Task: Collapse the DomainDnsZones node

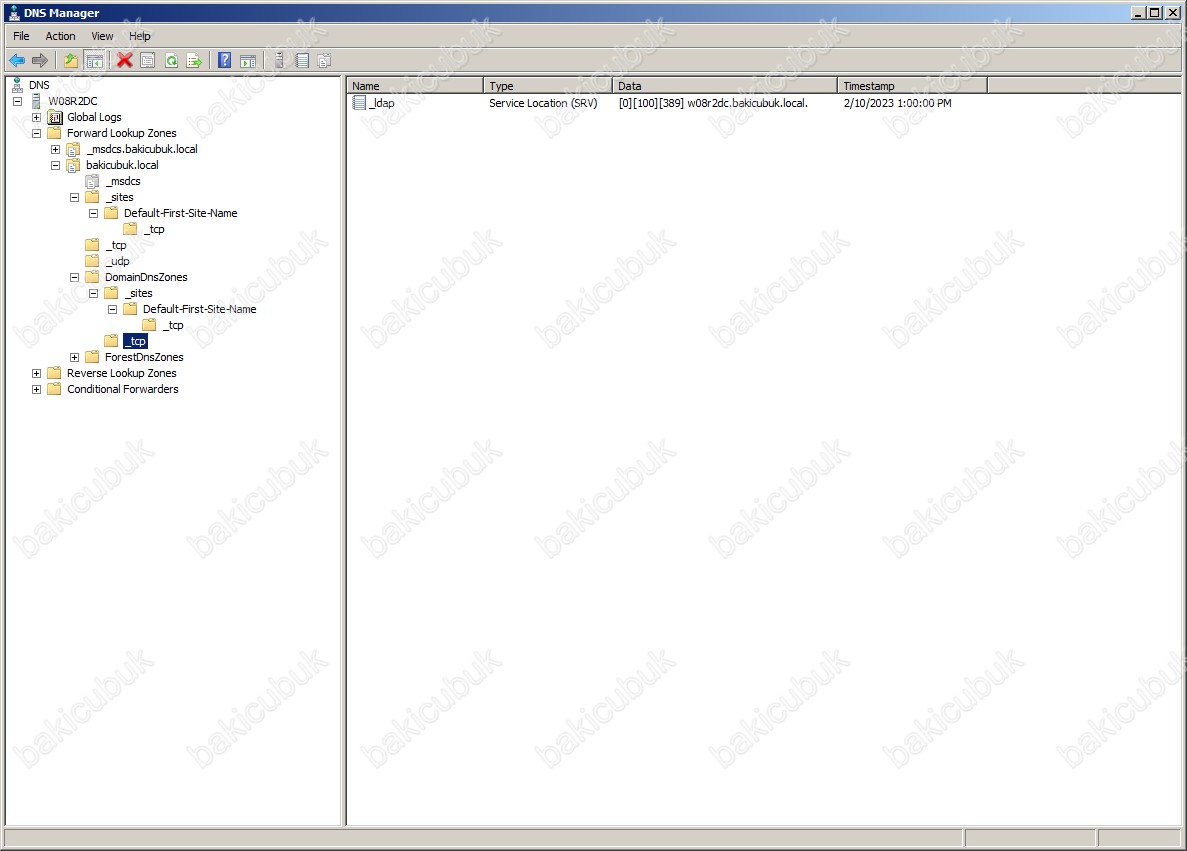Action: pos(74,277)
